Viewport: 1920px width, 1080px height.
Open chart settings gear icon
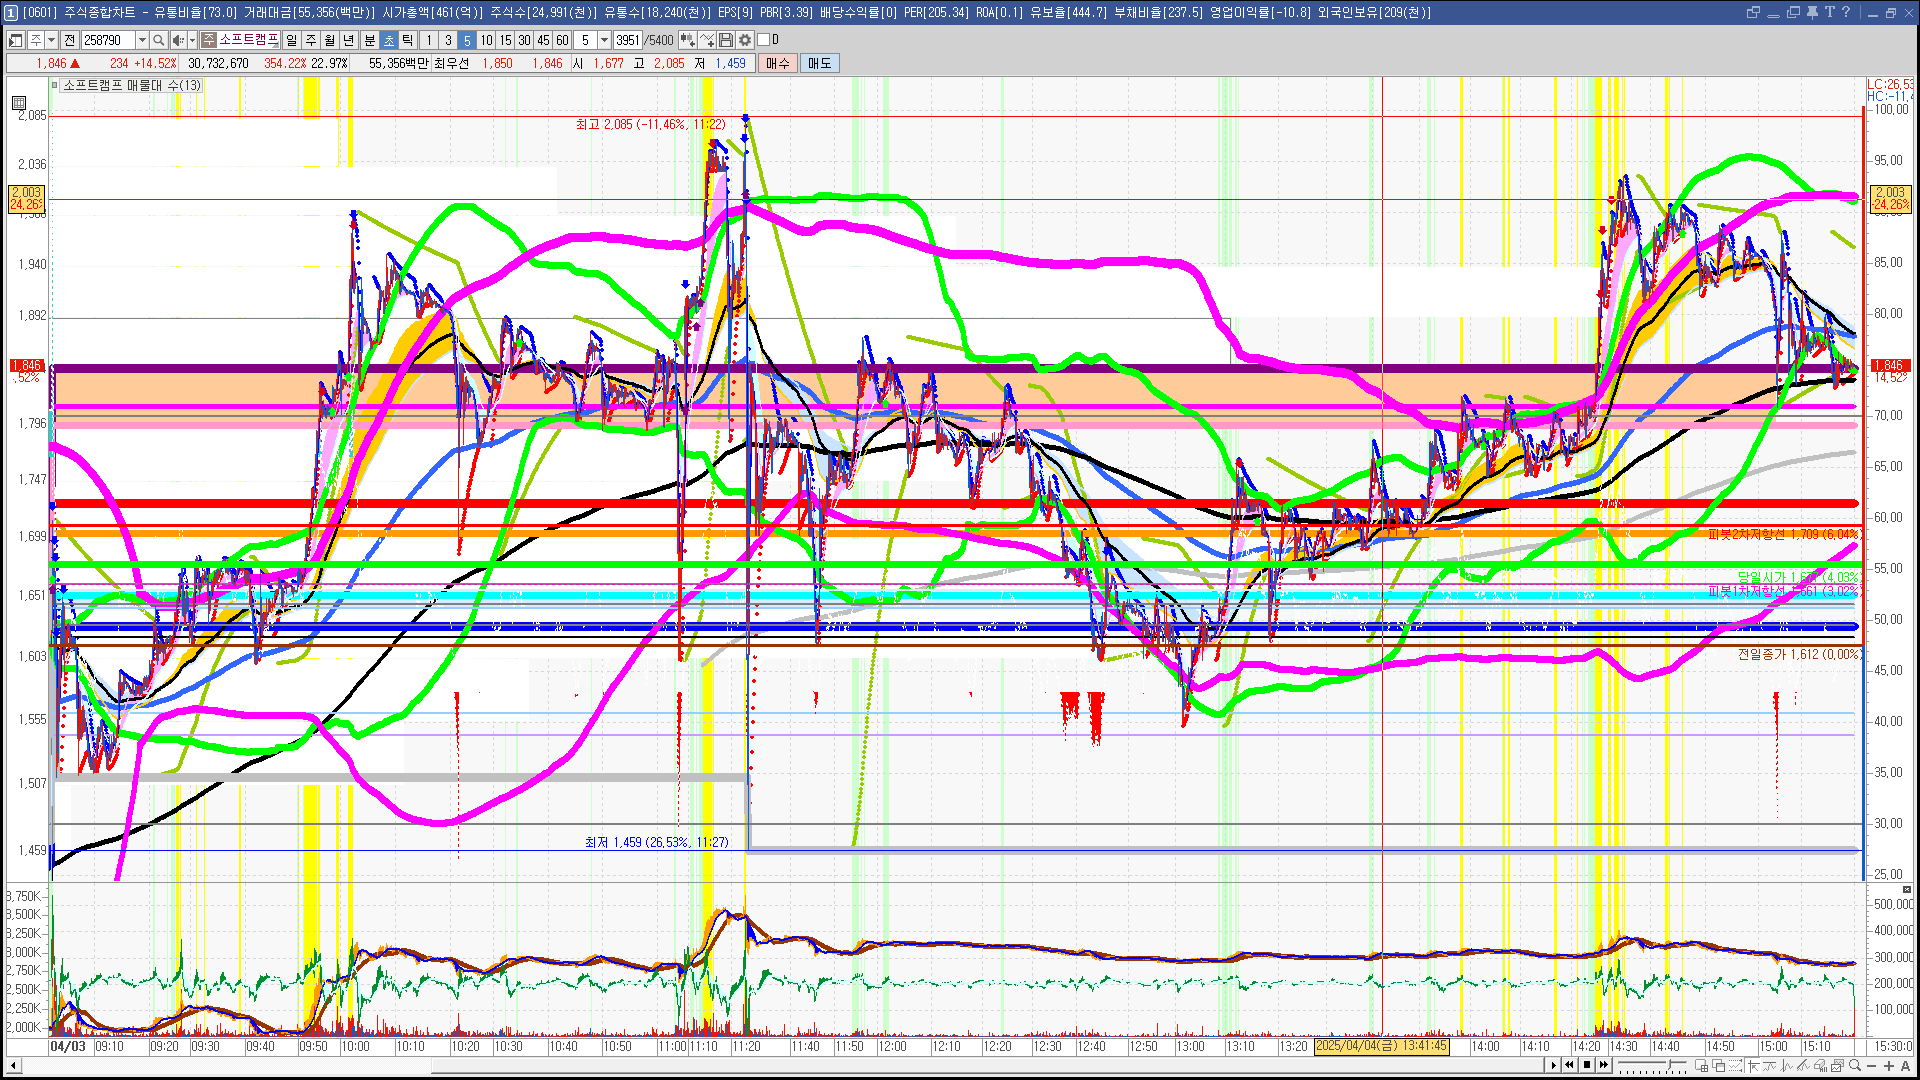click(745, 40)
